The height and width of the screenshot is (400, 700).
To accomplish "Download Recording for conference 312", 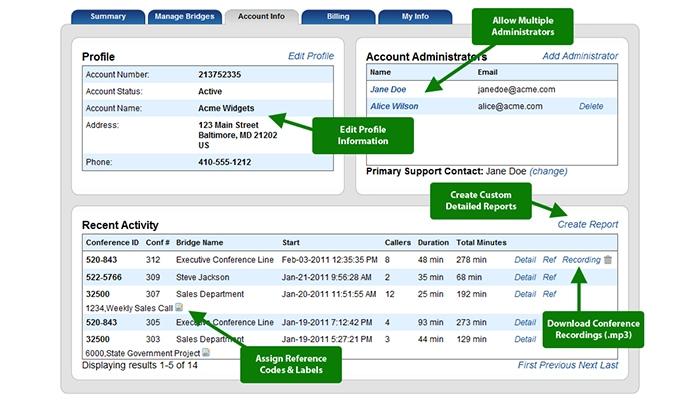I will 581,260.
